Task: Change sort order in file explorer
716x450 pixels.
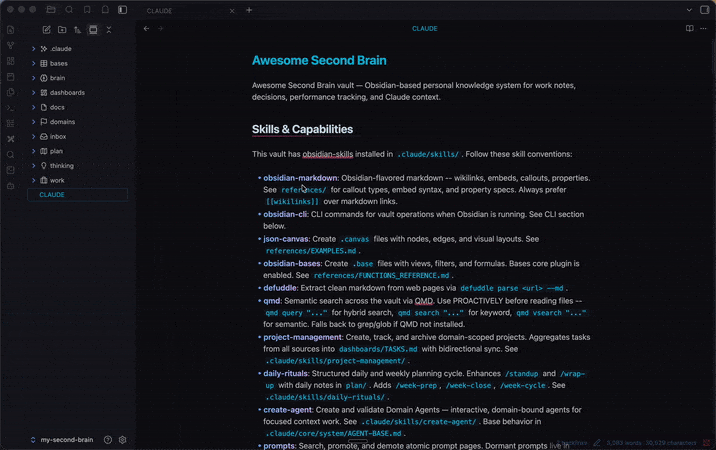Action: pos(78,30)
